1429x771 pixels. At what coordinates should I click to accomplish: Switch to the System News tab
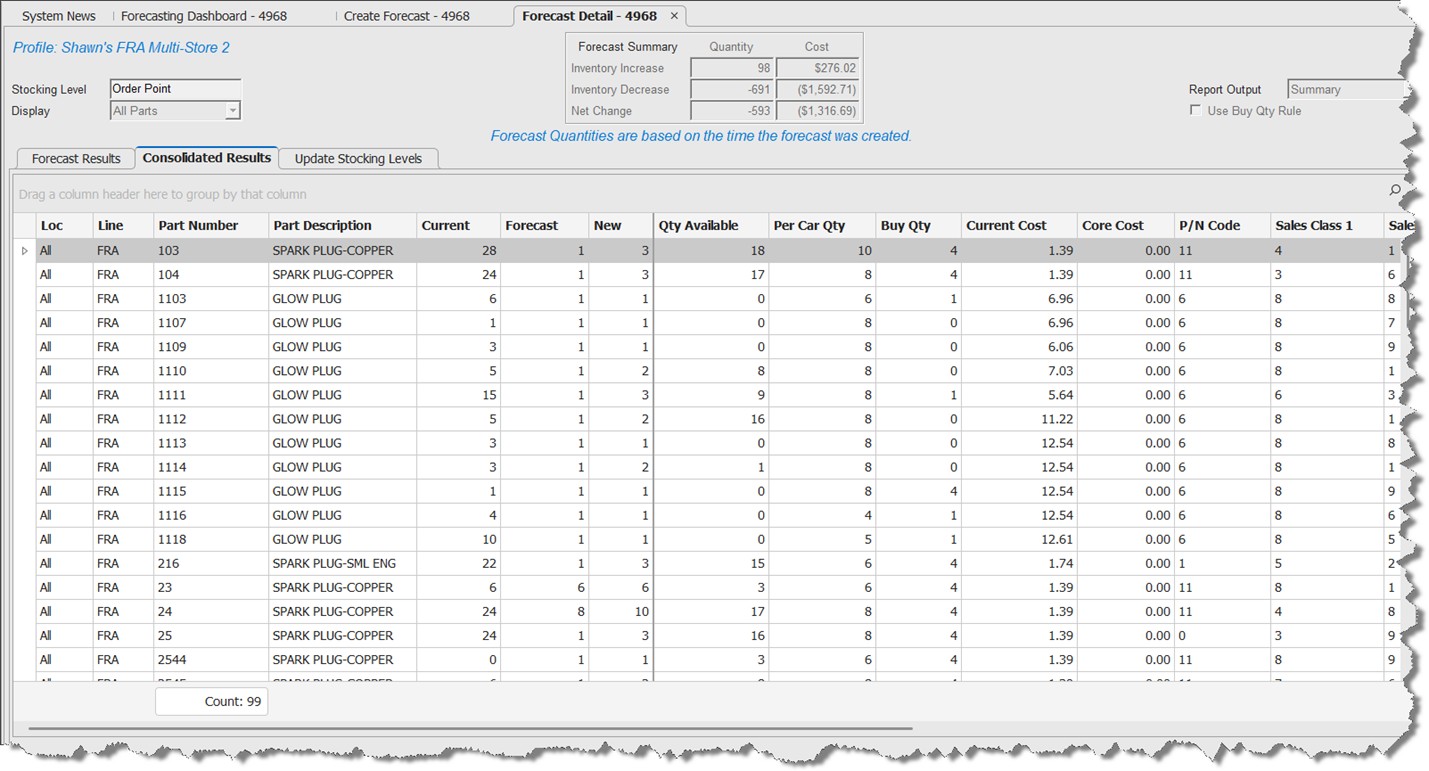point(59,16)
